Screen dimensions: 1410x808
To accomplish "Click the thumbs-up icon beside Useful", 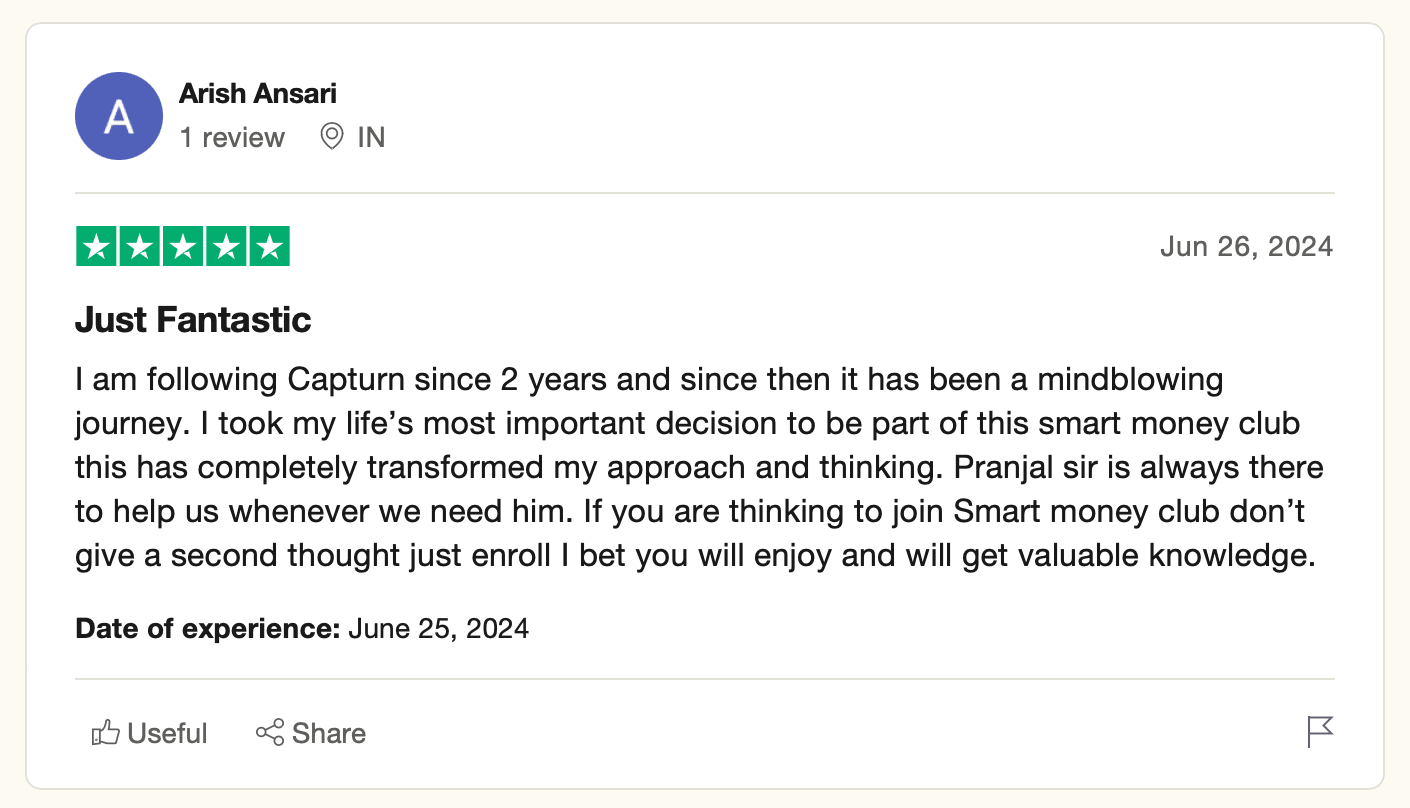I will 105,733.
